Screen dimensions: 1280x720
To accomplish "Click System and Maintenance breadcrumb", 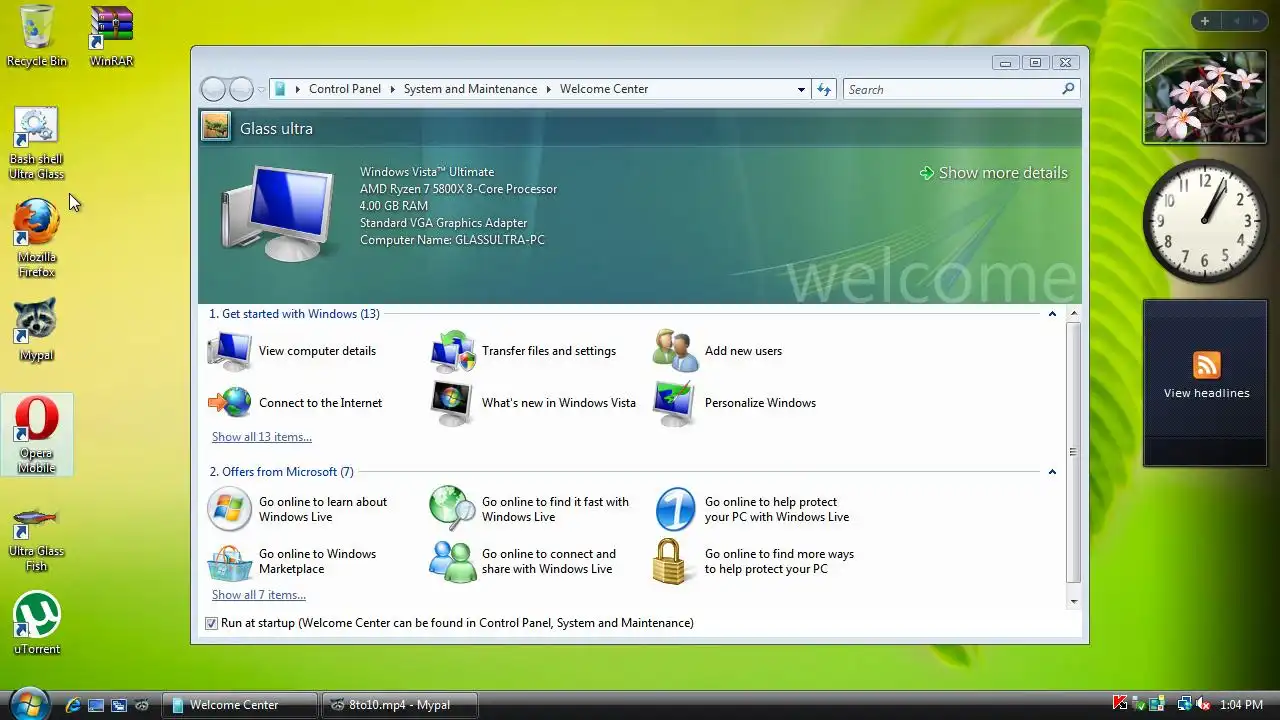I will click(470, 89).
